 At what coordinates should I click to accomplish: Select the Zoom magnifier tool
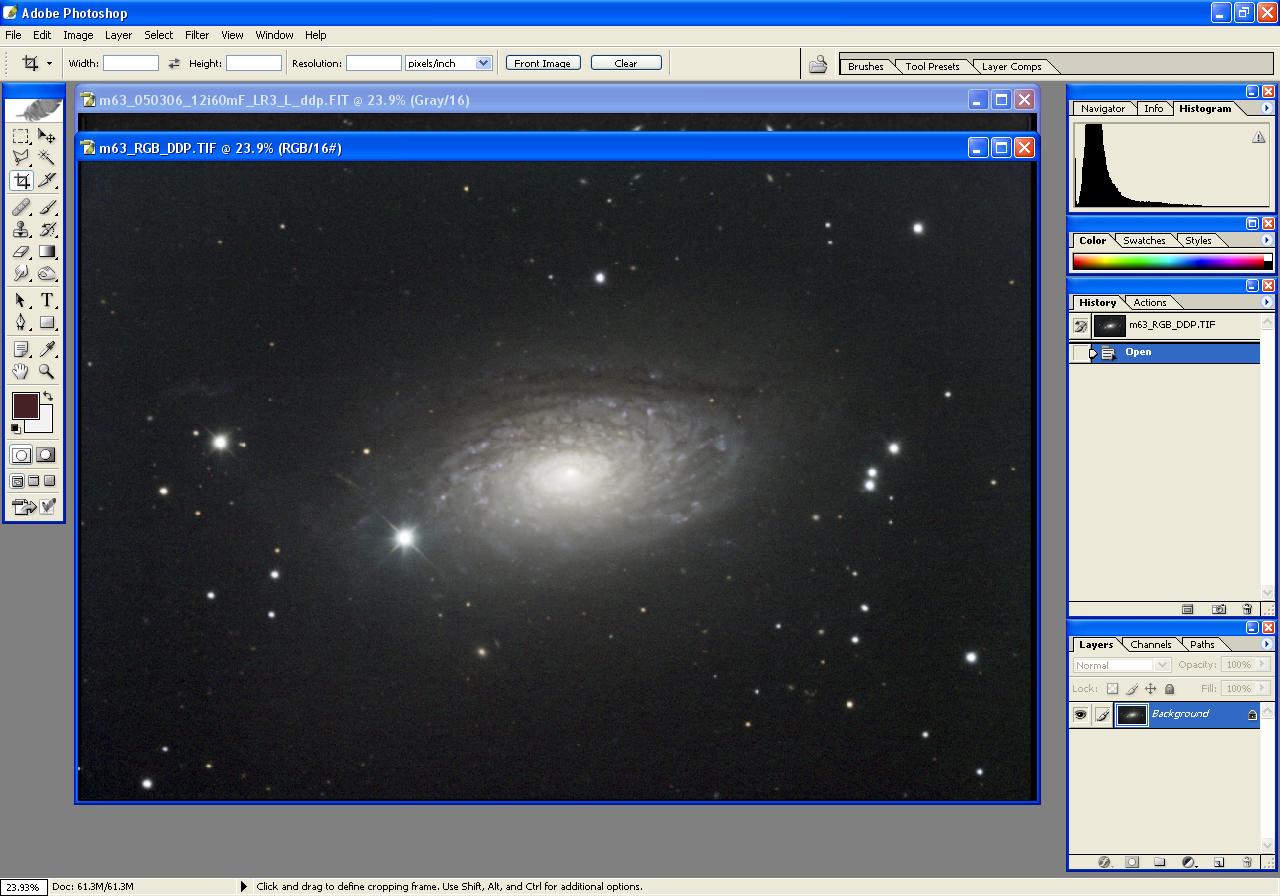coord(47,371)
